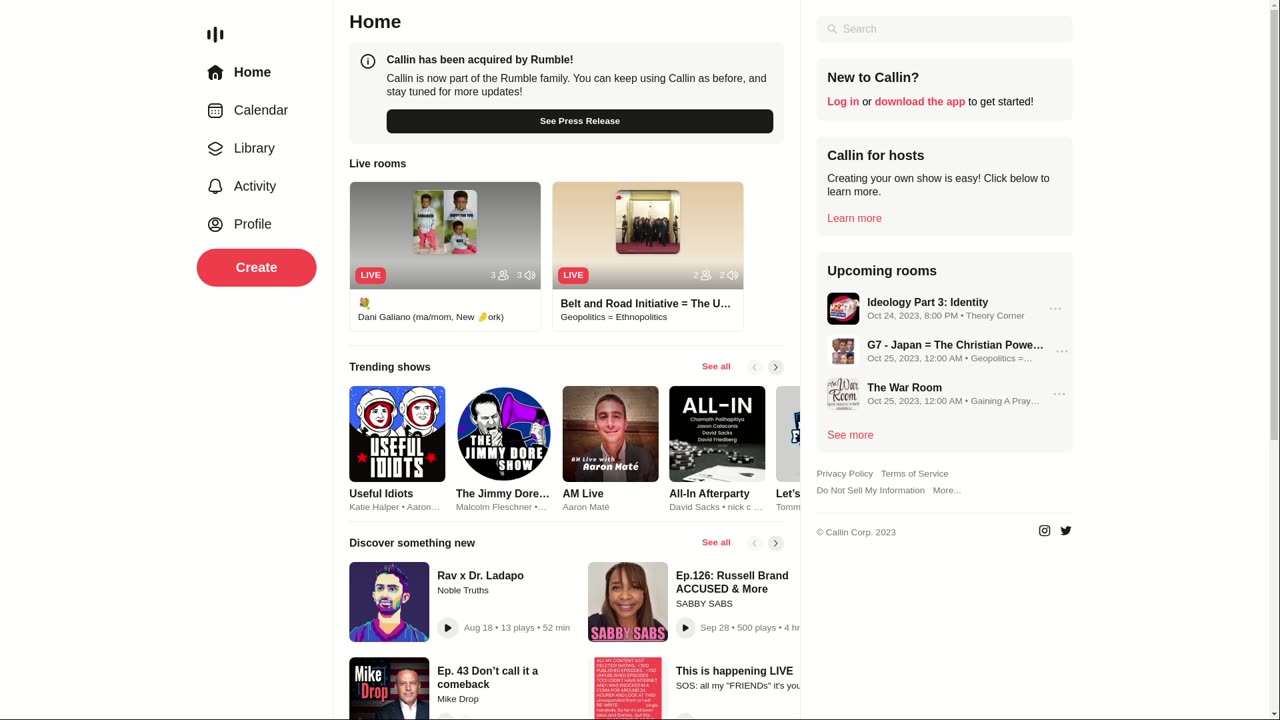Click See all for Discover something new
The image size is (1280, 720).
click(716, 543)
